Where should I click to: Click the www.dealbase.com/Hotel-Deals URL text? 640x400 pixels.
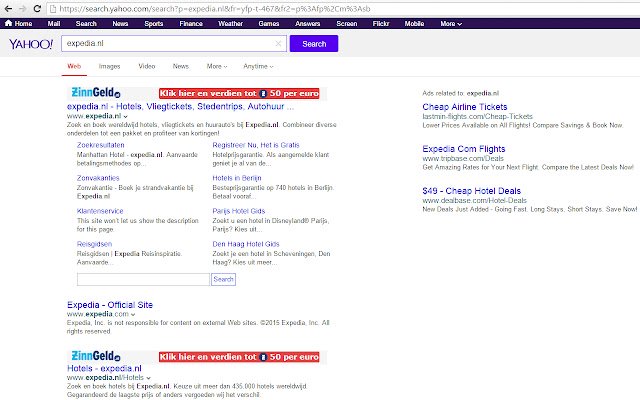coord(475,201)
